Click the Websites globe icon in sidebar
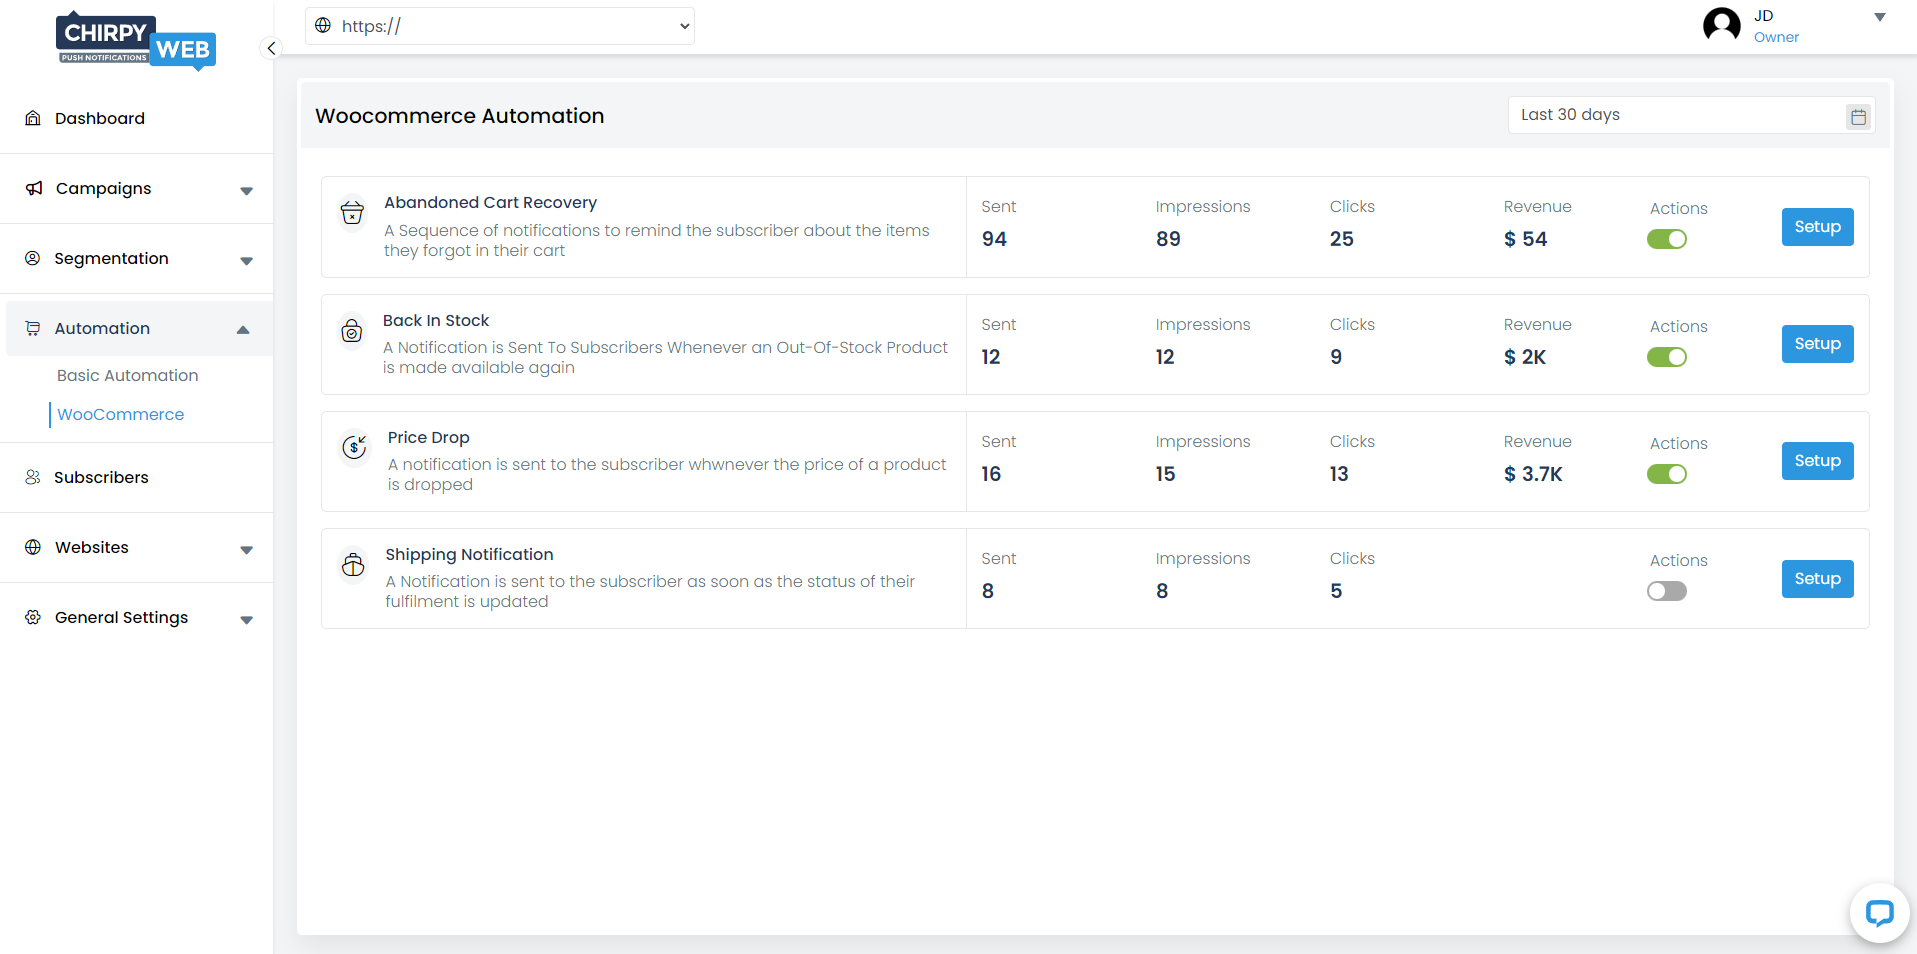Screen dimensions: 1917x954 point(33,547)
